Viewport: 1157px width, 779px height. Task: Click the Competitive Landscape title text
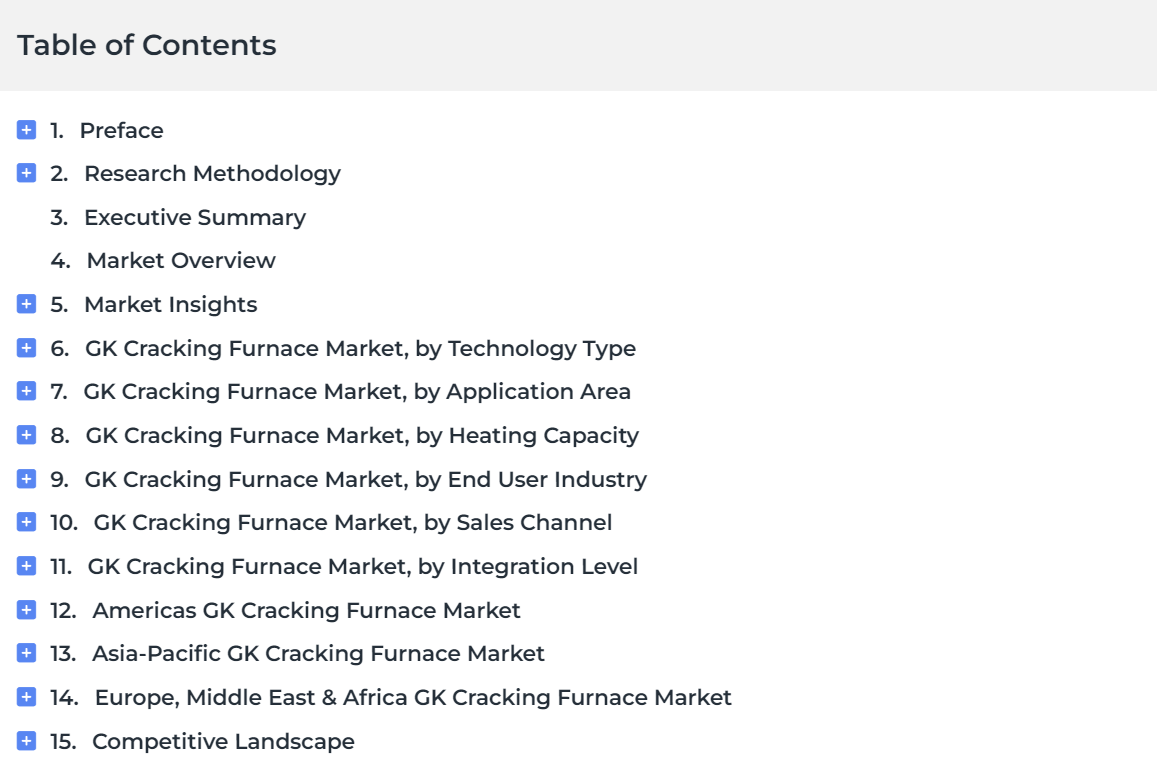coord(223,741)
